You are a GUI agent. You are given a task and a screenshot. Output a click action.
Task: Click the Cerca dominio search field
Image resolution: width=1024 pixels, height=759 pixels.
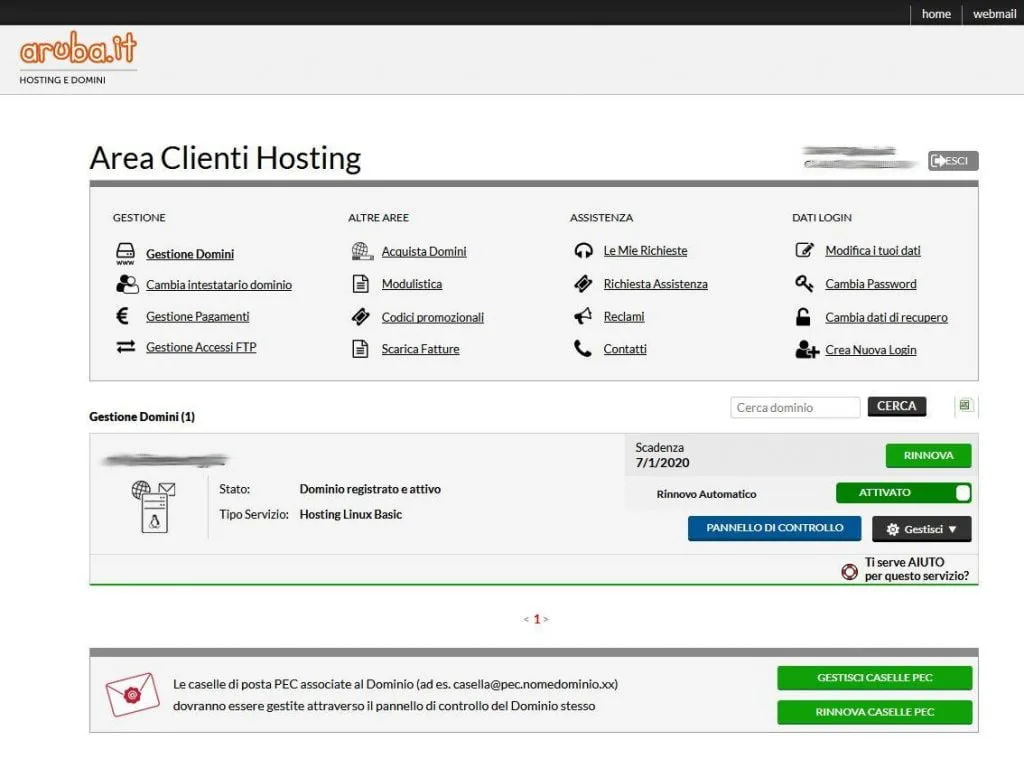click(x=795, y=407)
